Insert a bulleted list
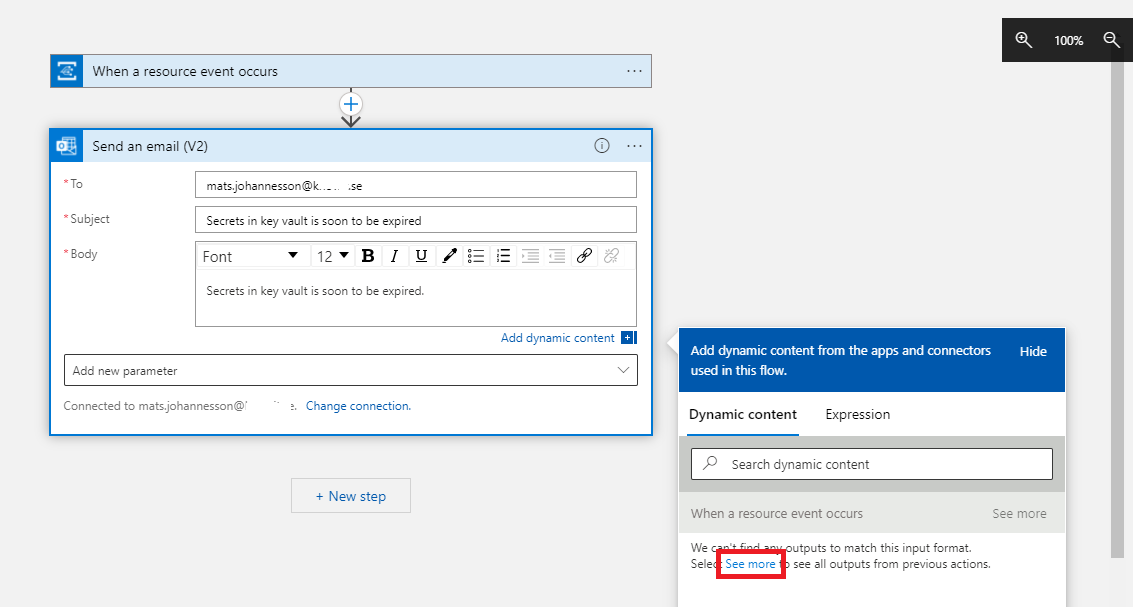Screen dimensions: 1133x607 coord(477,256)
